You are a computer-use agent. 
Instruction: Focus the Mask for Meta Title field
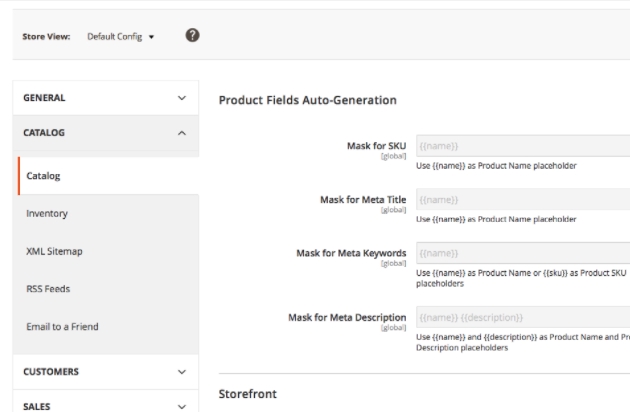(521, 200)
